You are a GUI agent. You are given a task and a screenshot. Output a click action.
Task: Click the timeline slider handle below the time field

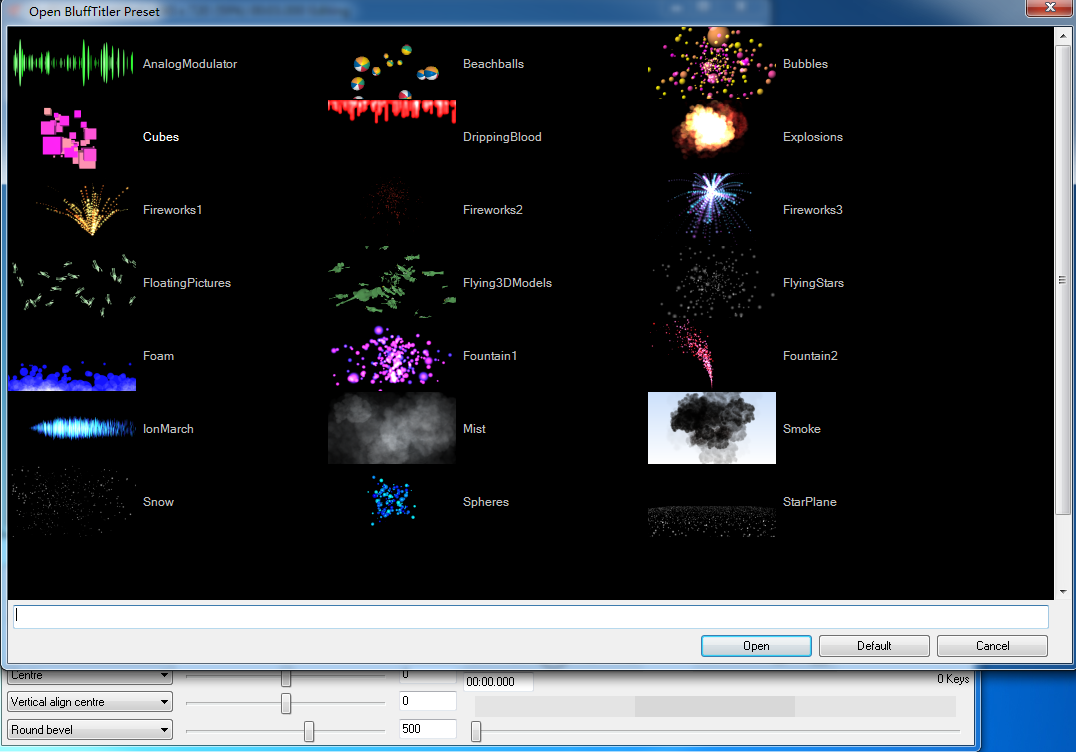click(476, 731)
